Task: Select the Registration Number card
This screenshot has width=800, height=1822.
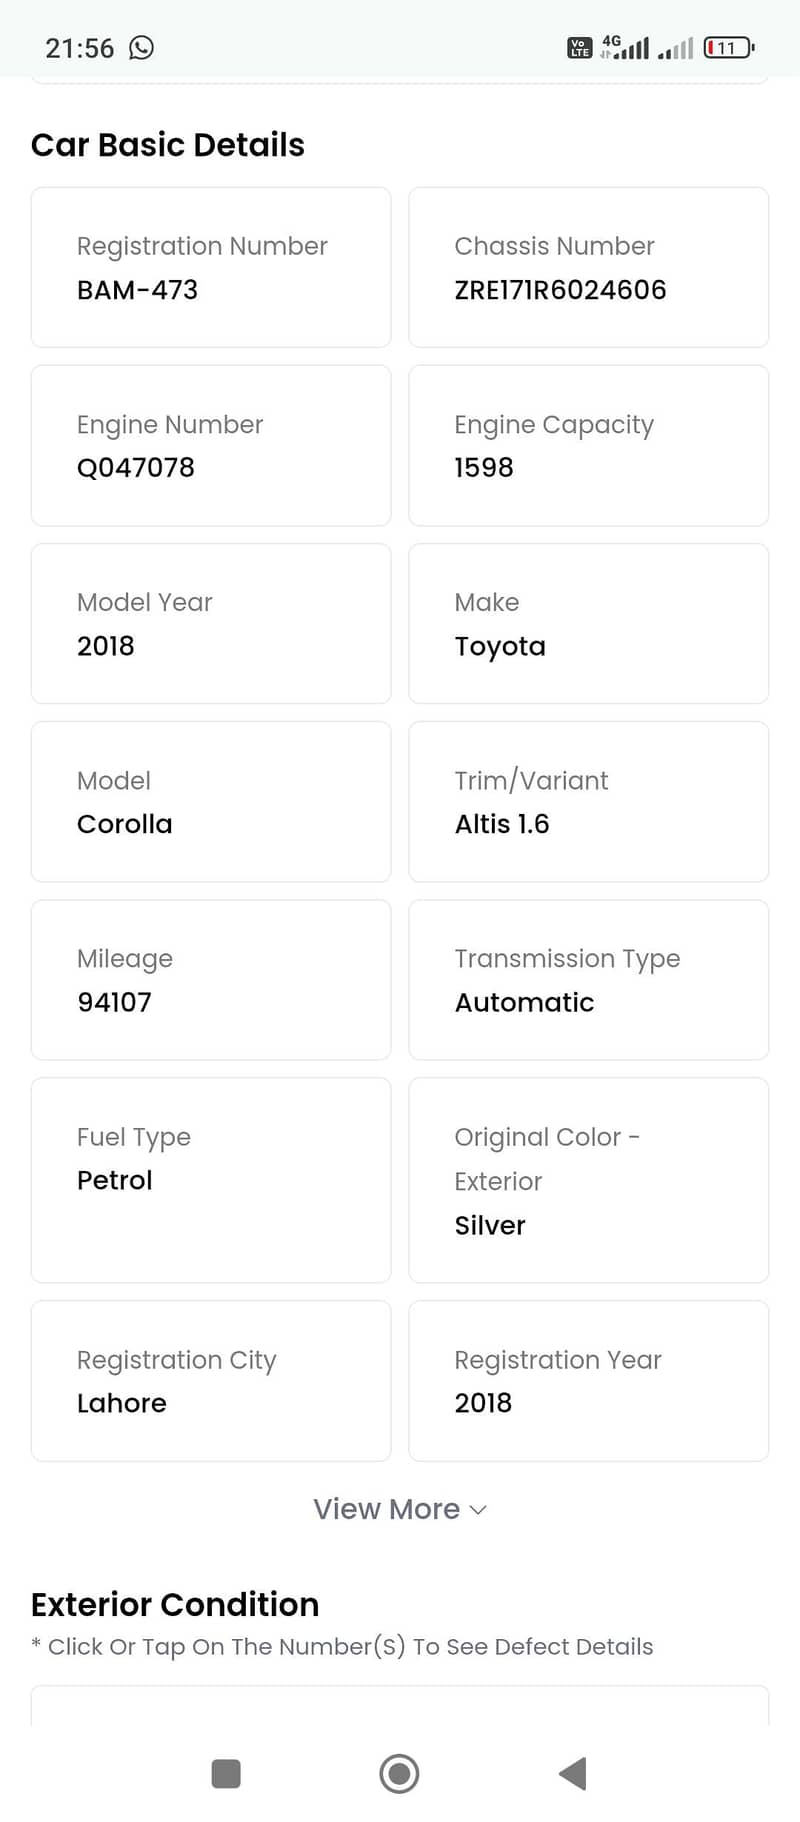Action: tap(211, 268)
